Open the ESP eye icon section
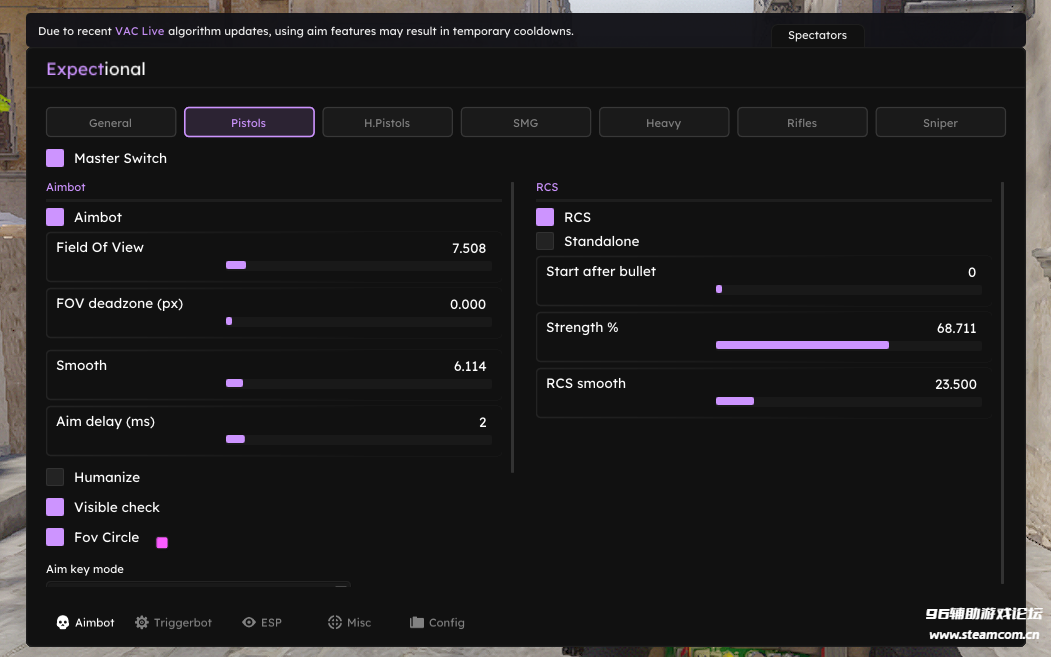Image resolution: width=1051 pixels, height=657 pixels. pos(262,623)
